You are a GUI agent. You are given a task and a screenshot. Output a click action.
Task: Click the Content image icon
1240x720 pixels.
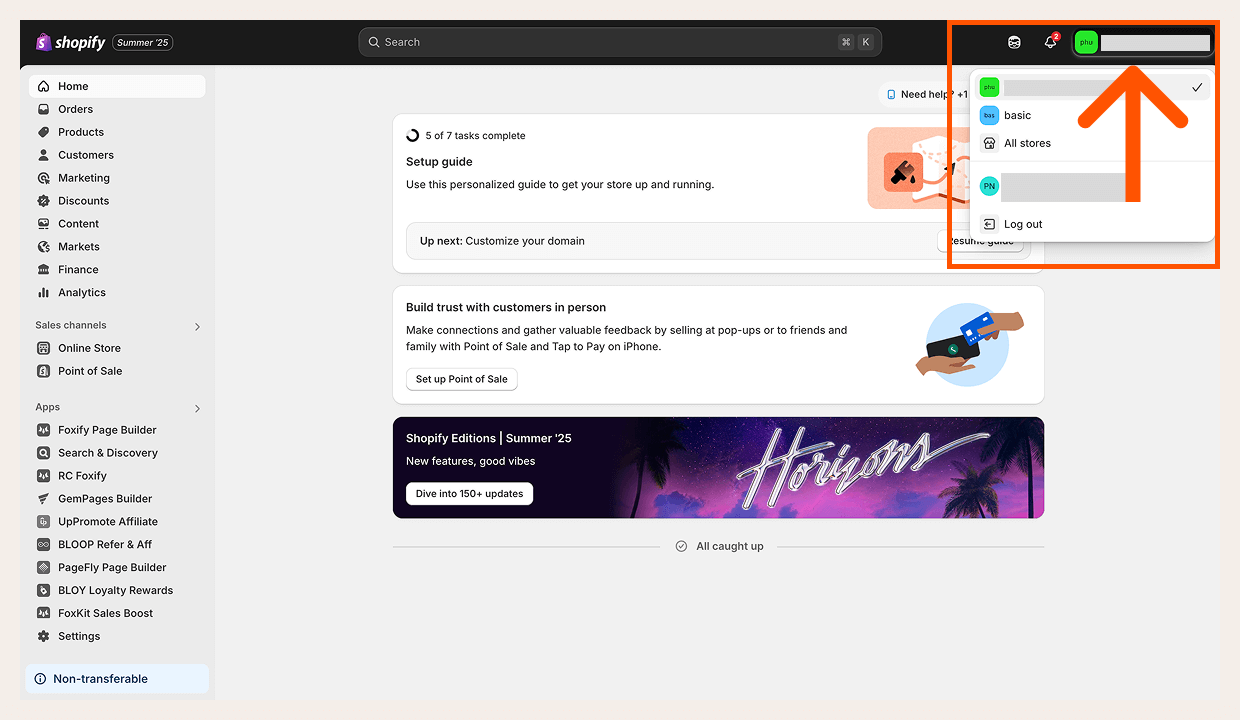point(43,224)
